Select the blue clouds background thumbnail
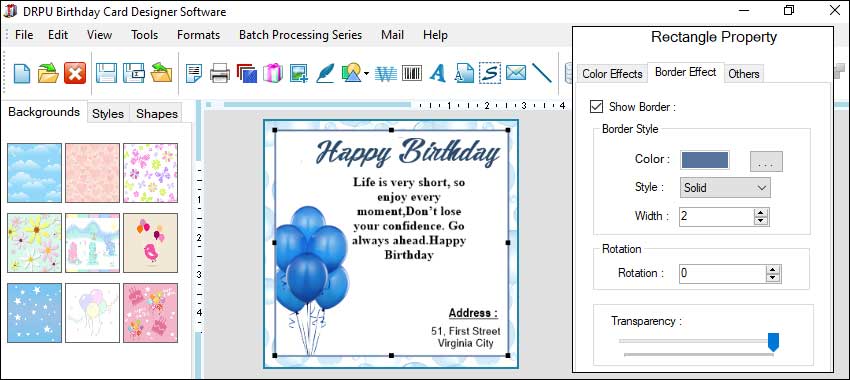Viewport: 850px width, 380px height. tap(34, 173)
